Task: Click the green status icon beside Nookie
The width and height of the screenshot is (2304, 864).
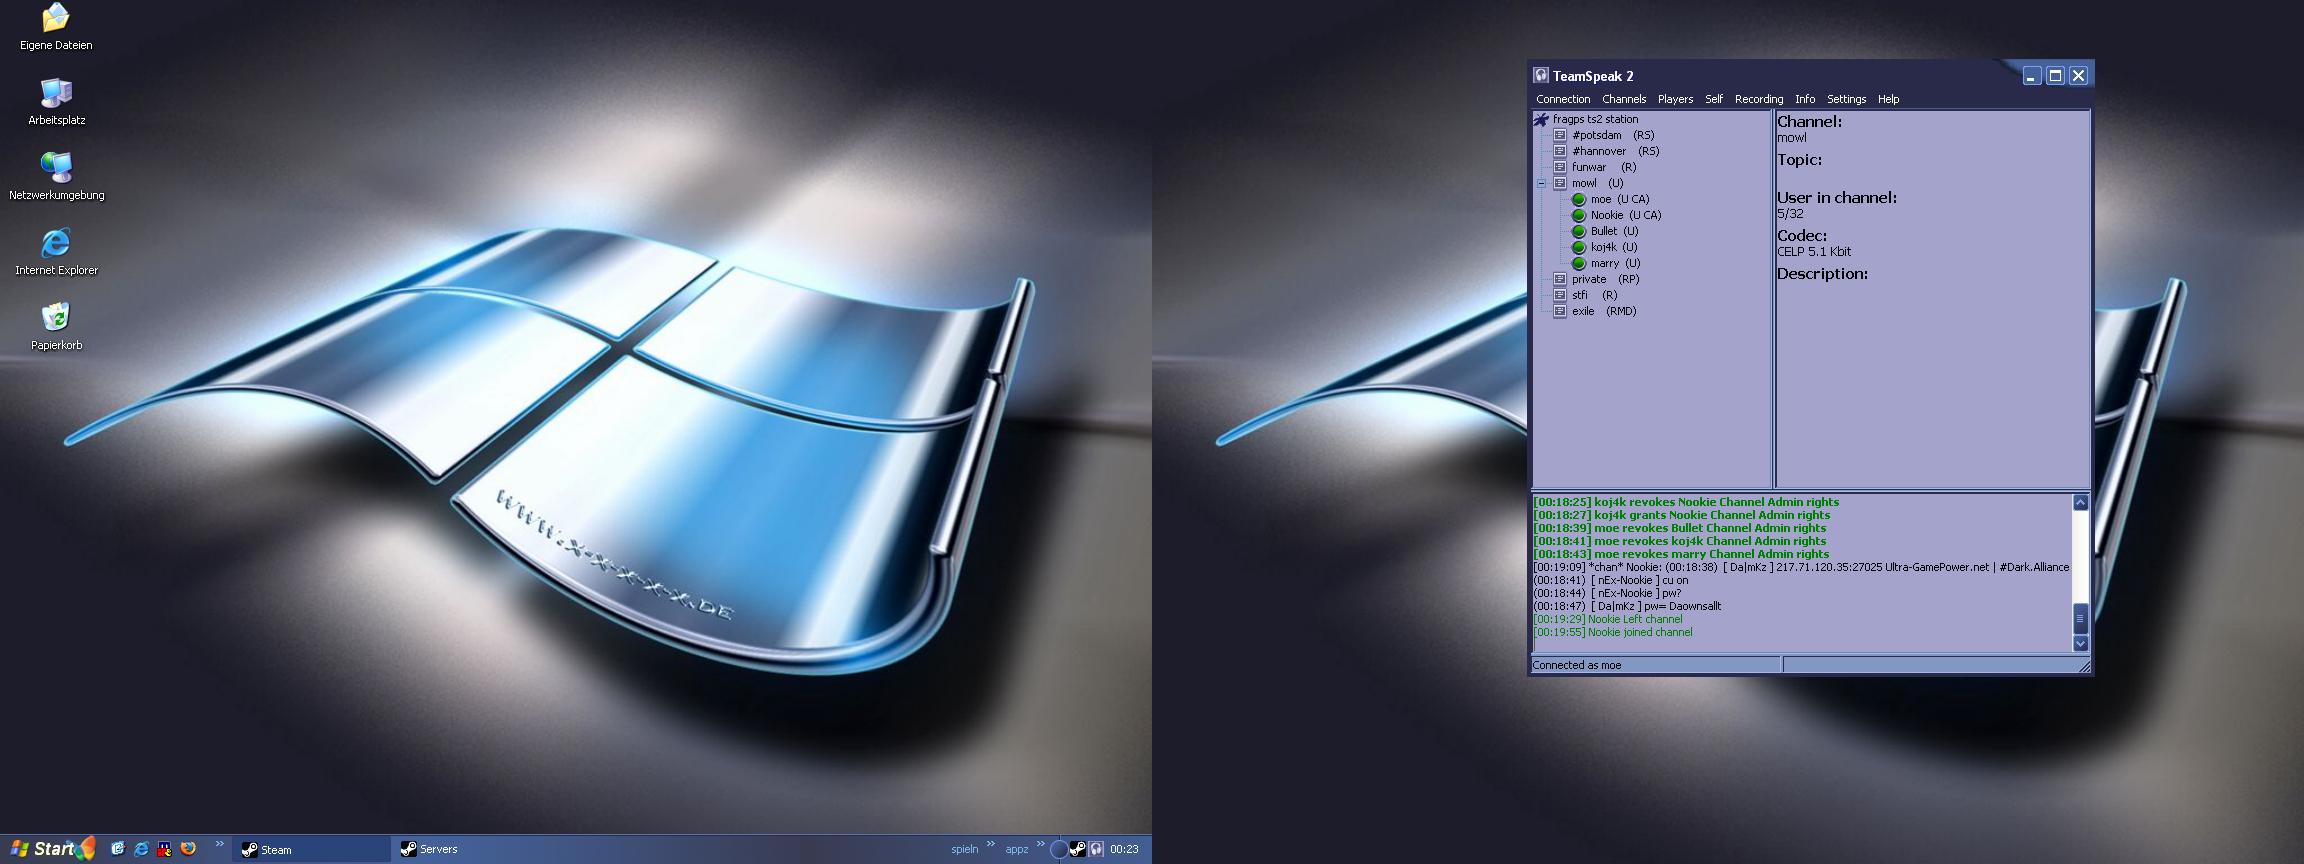Action: (x=1579, y=215)
